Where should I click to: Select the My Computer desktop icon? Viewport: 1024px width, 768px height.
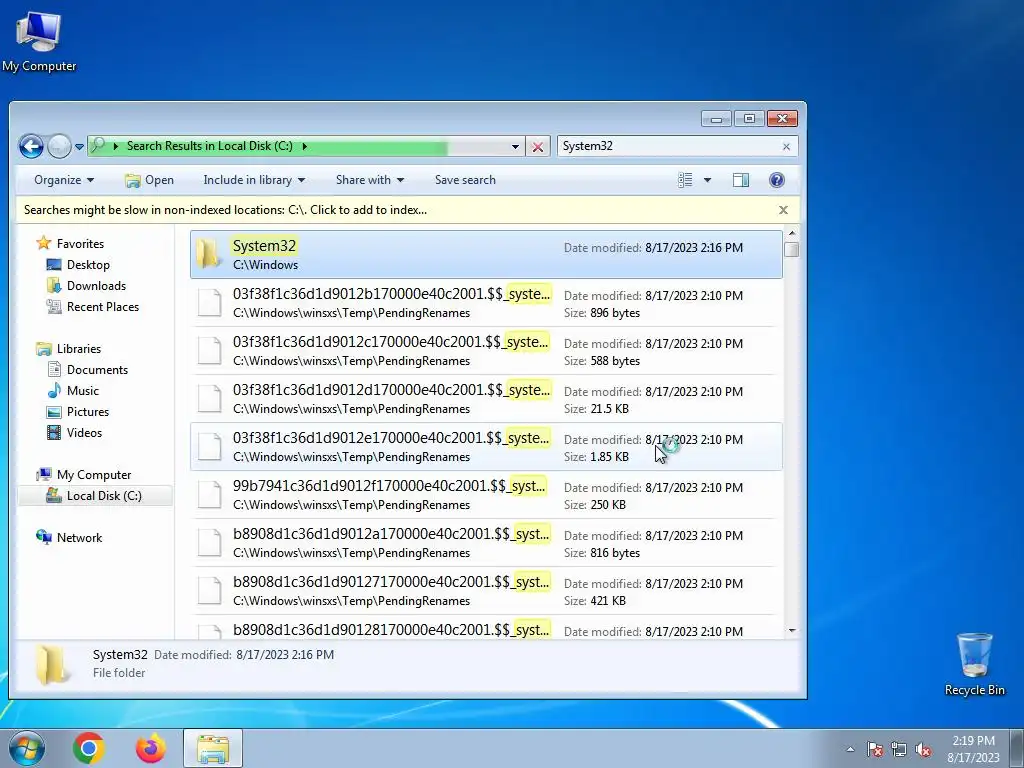[39, 42]
